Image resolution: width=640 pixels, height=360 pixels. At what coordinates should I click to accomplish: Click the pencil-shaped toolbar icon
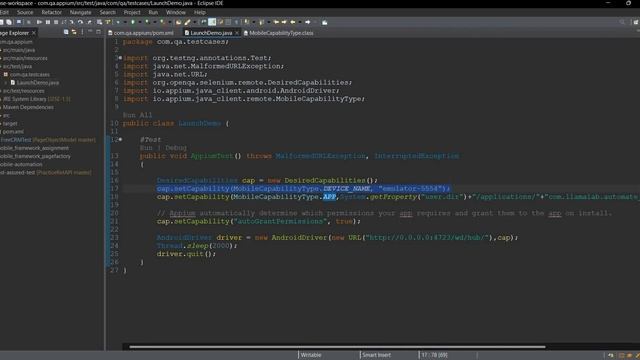click(187, 22)
